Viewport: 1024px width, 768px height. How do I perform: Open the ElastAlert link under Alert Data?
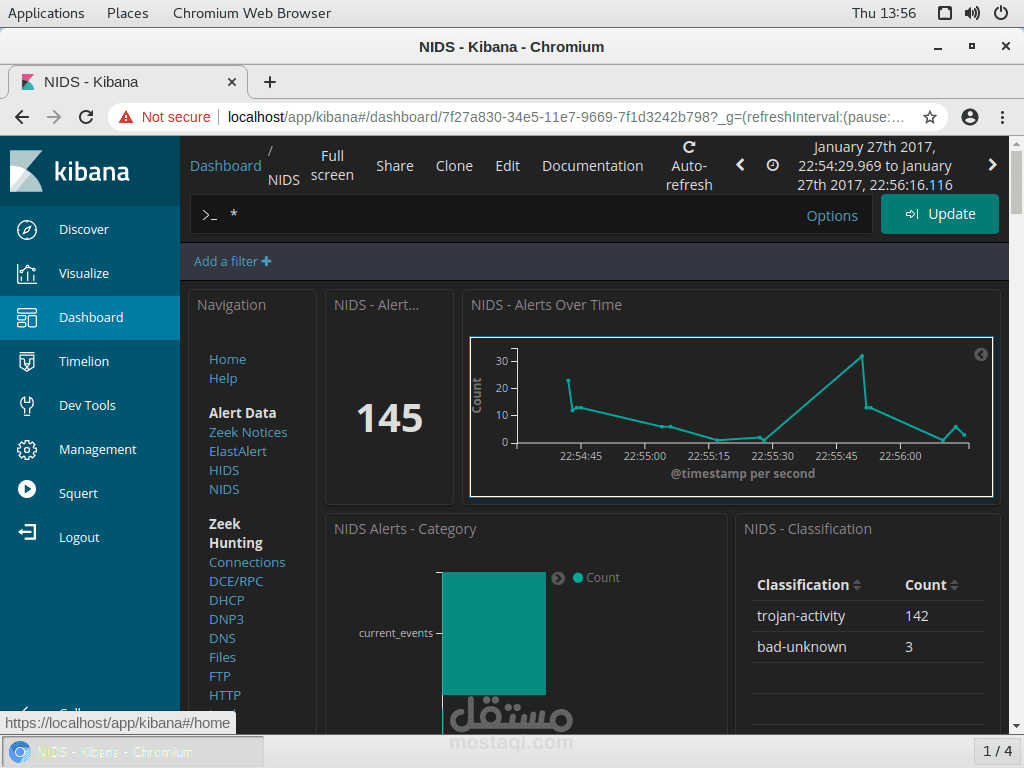237,451
